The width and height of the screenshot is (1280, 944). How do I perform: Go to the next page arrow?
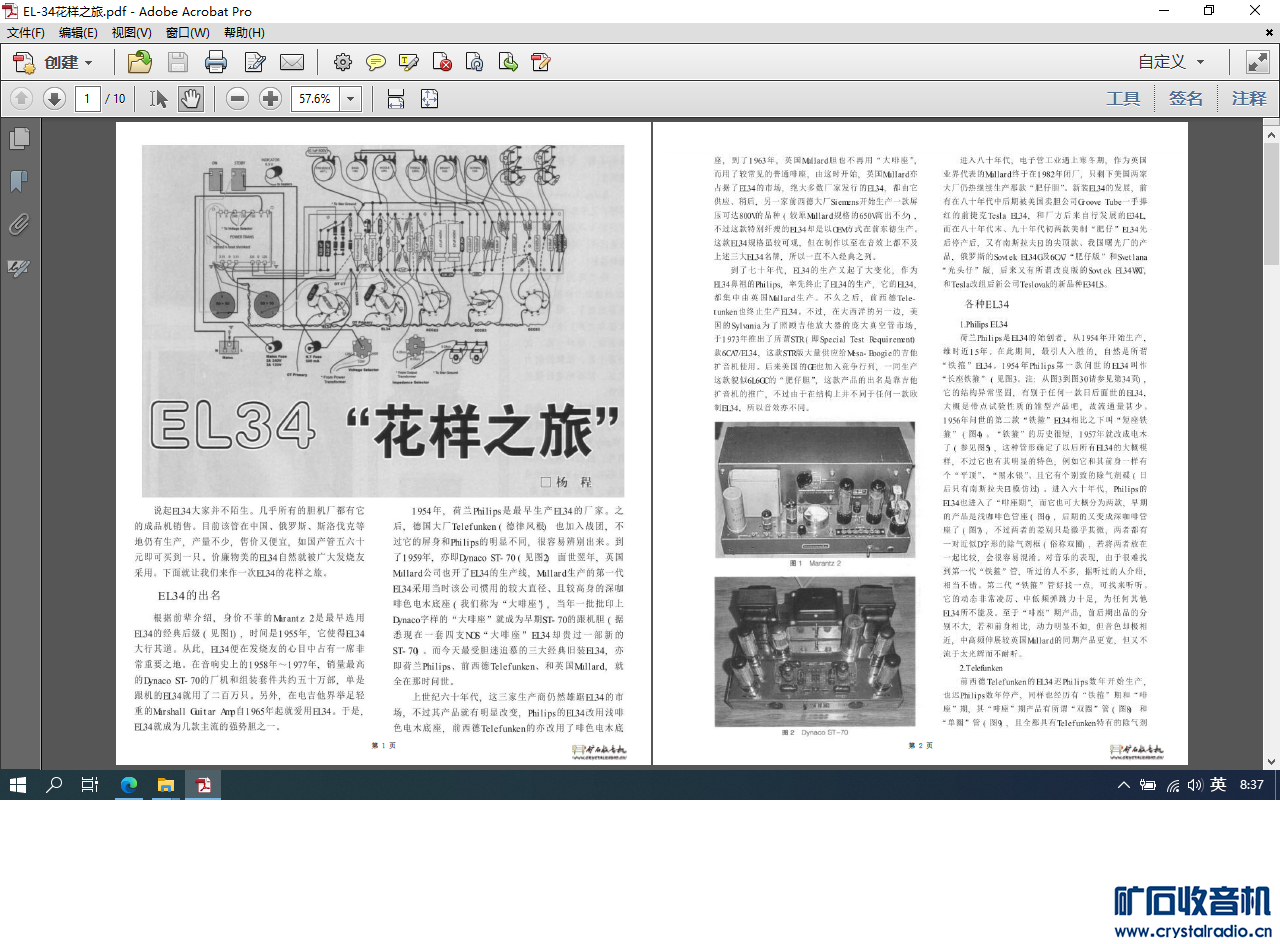click(x=54, y=98)
